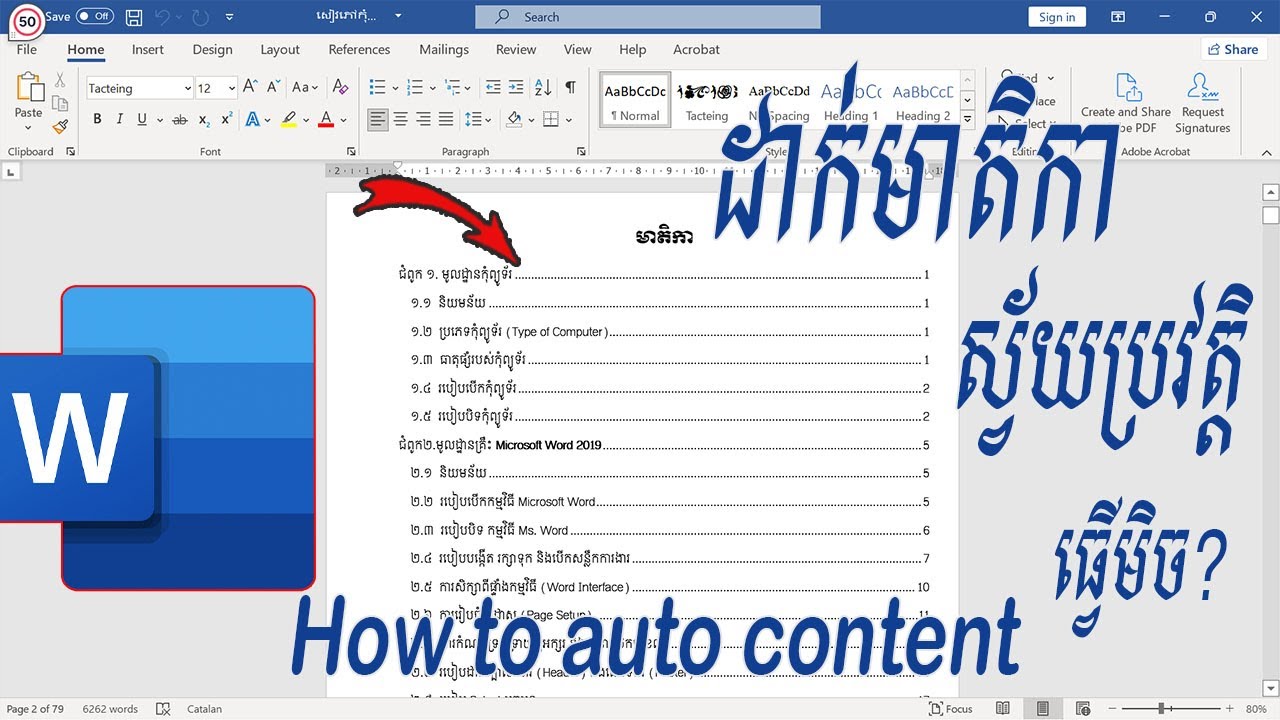This screenshot has height=720, width=1280.
Task: Open the Borders dropdown arrow
Action: (x=567, y=120)
